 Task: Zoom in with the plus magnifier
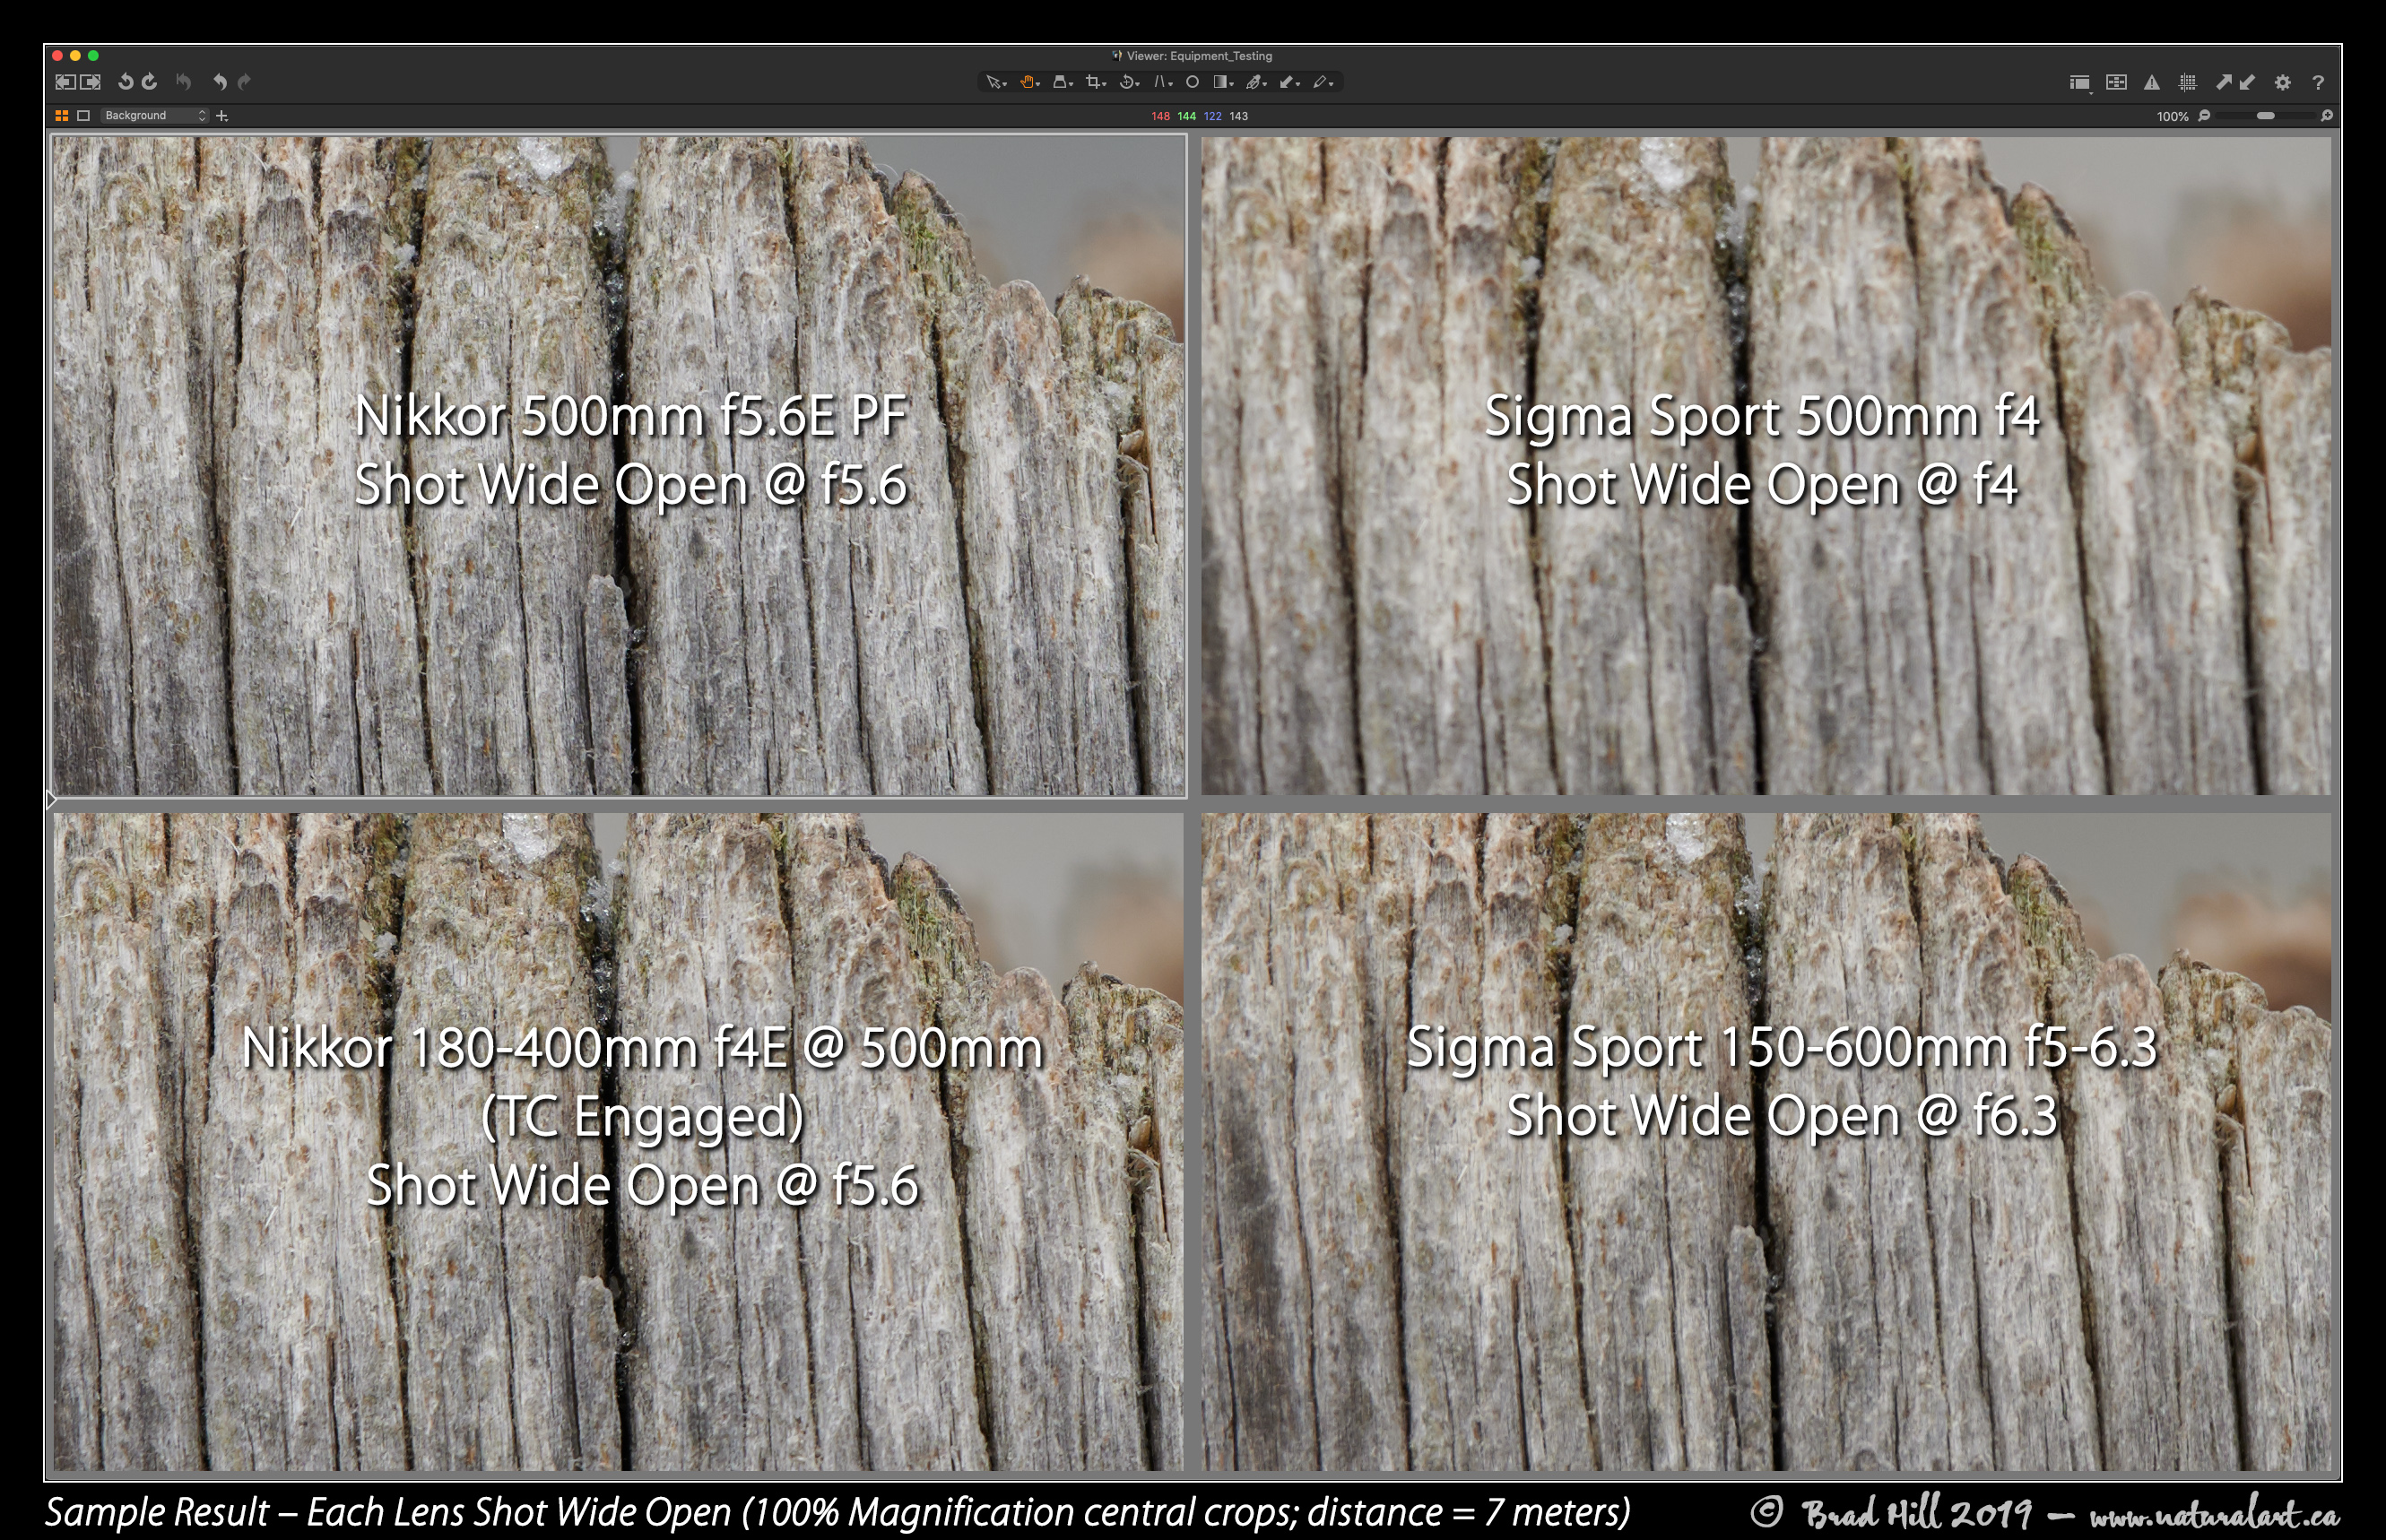pos(2327,116)
